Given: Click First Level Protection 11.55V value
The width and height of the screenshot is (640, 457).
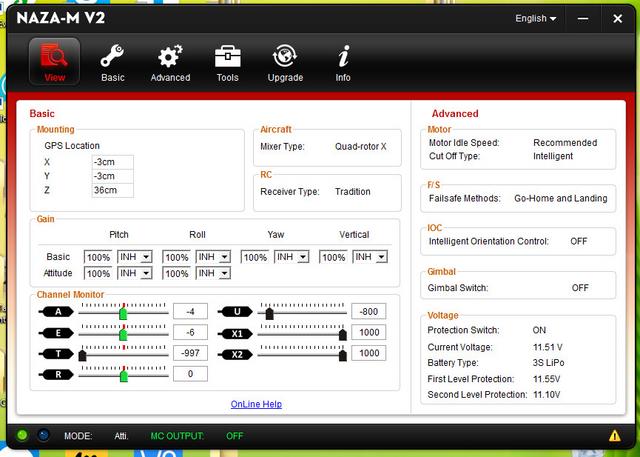Looking at the screenshot, I should (547, 379).
